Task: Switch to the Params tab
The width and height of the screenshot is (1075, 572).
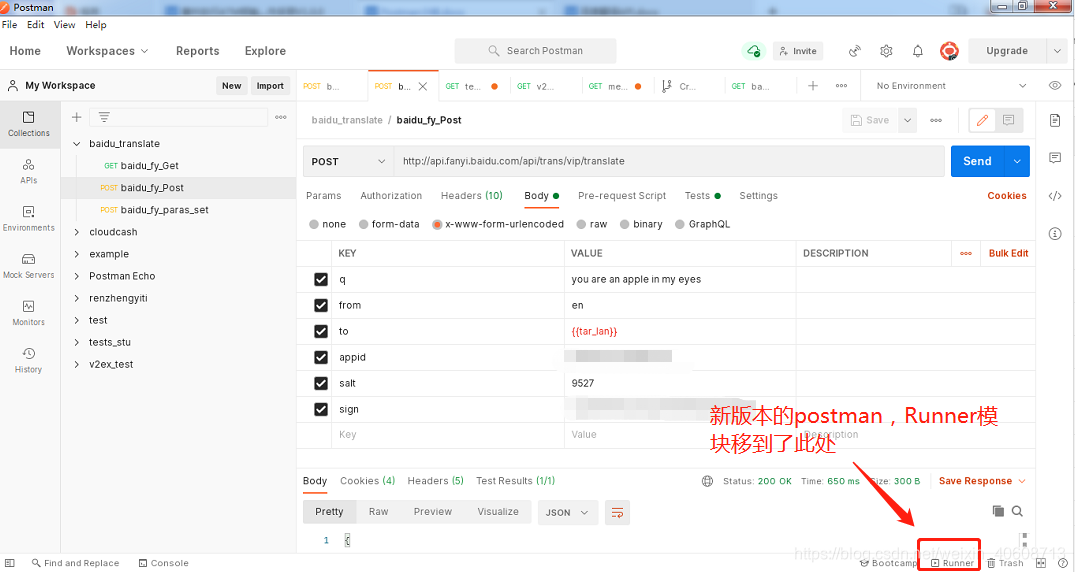Action: tap(324, 195)
